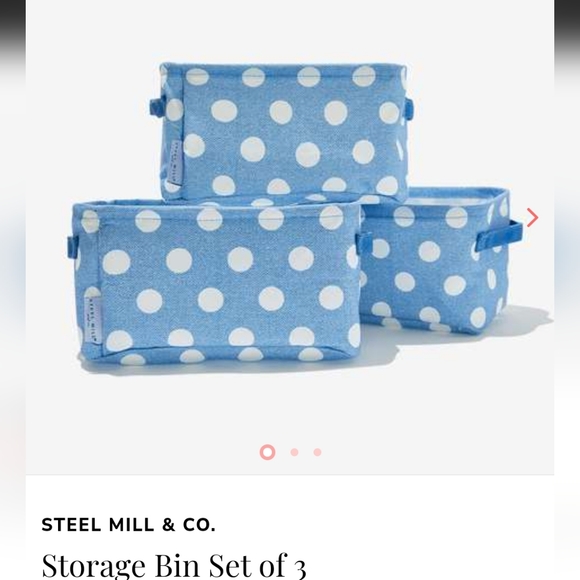Select the first active carousel dot
Image resolution: width=580 pixels, height=580 pixels.
(267, 452)
